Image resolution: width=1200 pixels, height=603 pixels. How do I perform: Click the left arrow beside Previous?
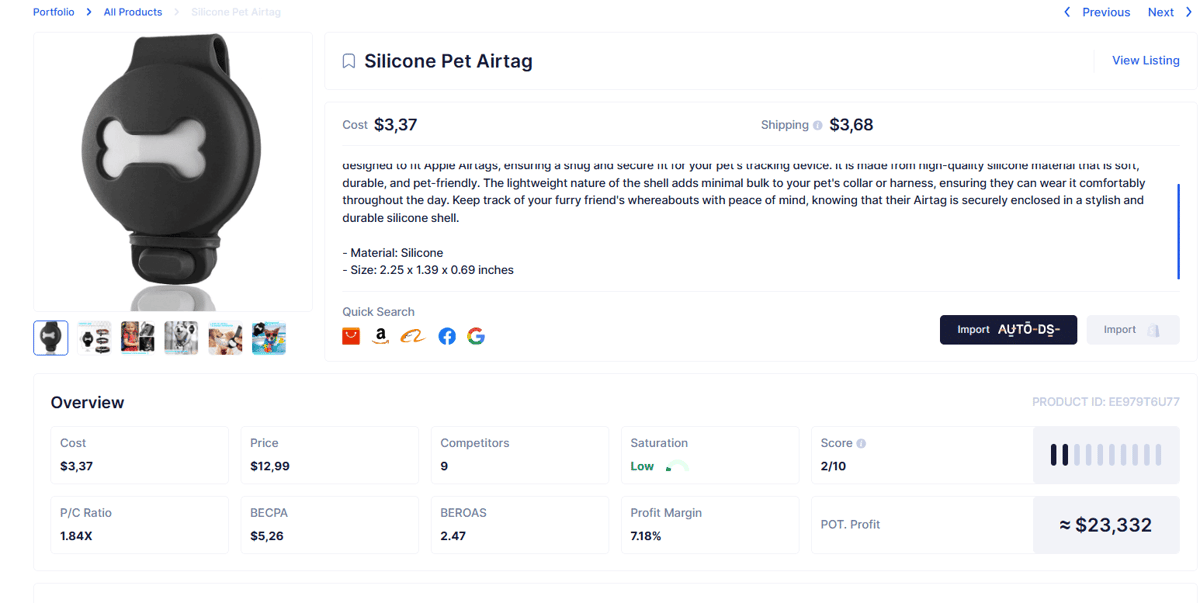(1067, 12)
